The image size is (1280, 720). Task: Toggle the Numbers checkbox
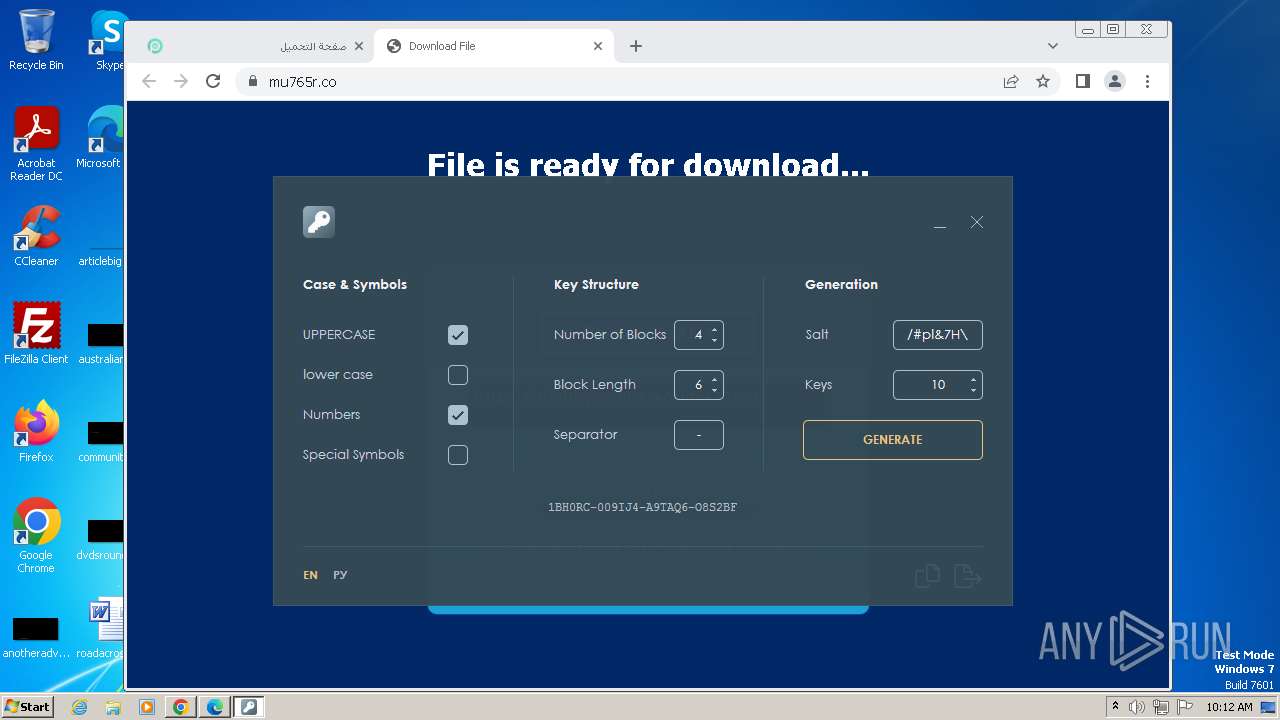click(x=458, y=415)
